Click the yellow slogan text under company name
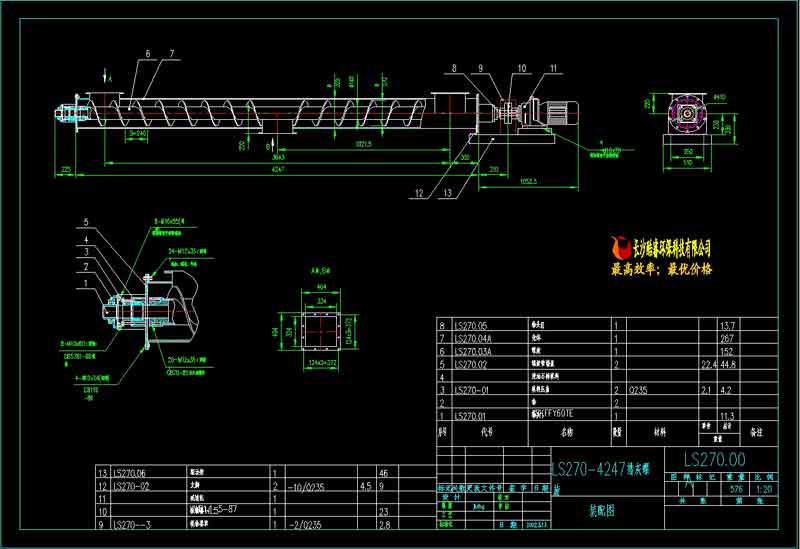 click(x=660, y=269)
